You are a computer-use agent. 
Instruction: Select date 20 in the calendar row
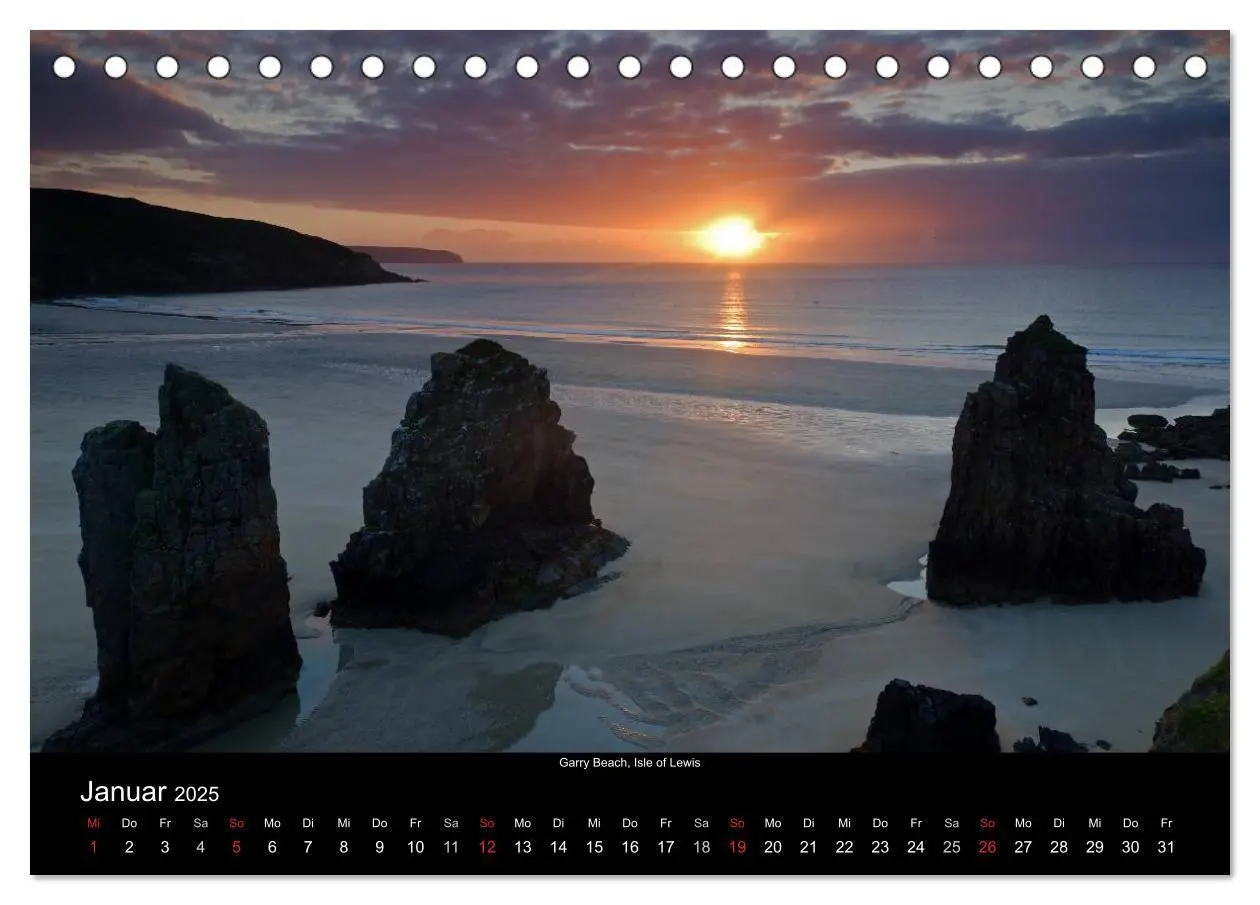773,847
